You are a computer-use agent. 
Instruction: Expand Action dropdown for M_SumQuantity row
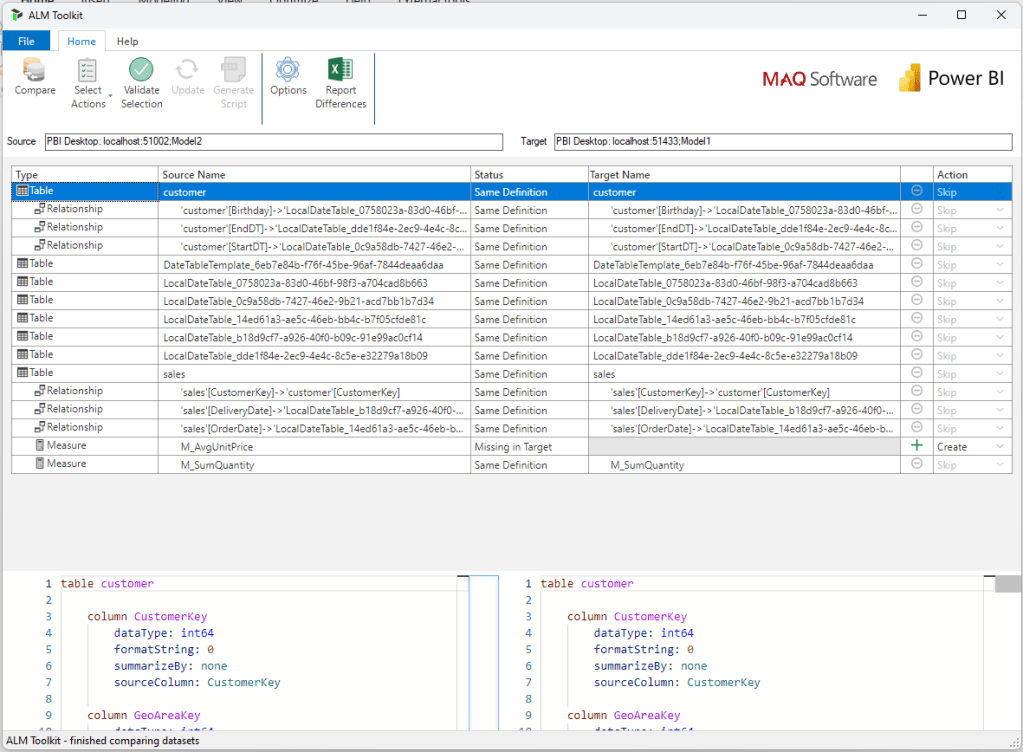(999, 465)
